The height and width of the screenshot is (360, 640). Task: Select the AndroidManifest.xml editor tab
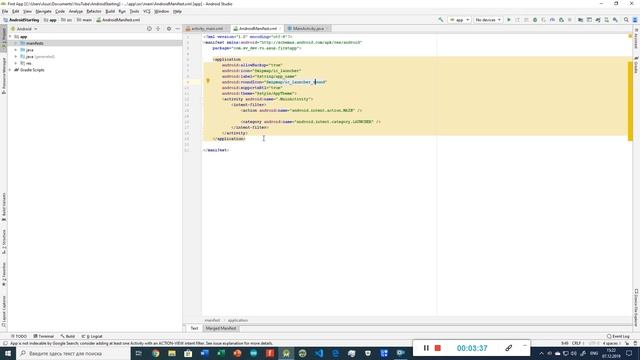coord(257,29)
